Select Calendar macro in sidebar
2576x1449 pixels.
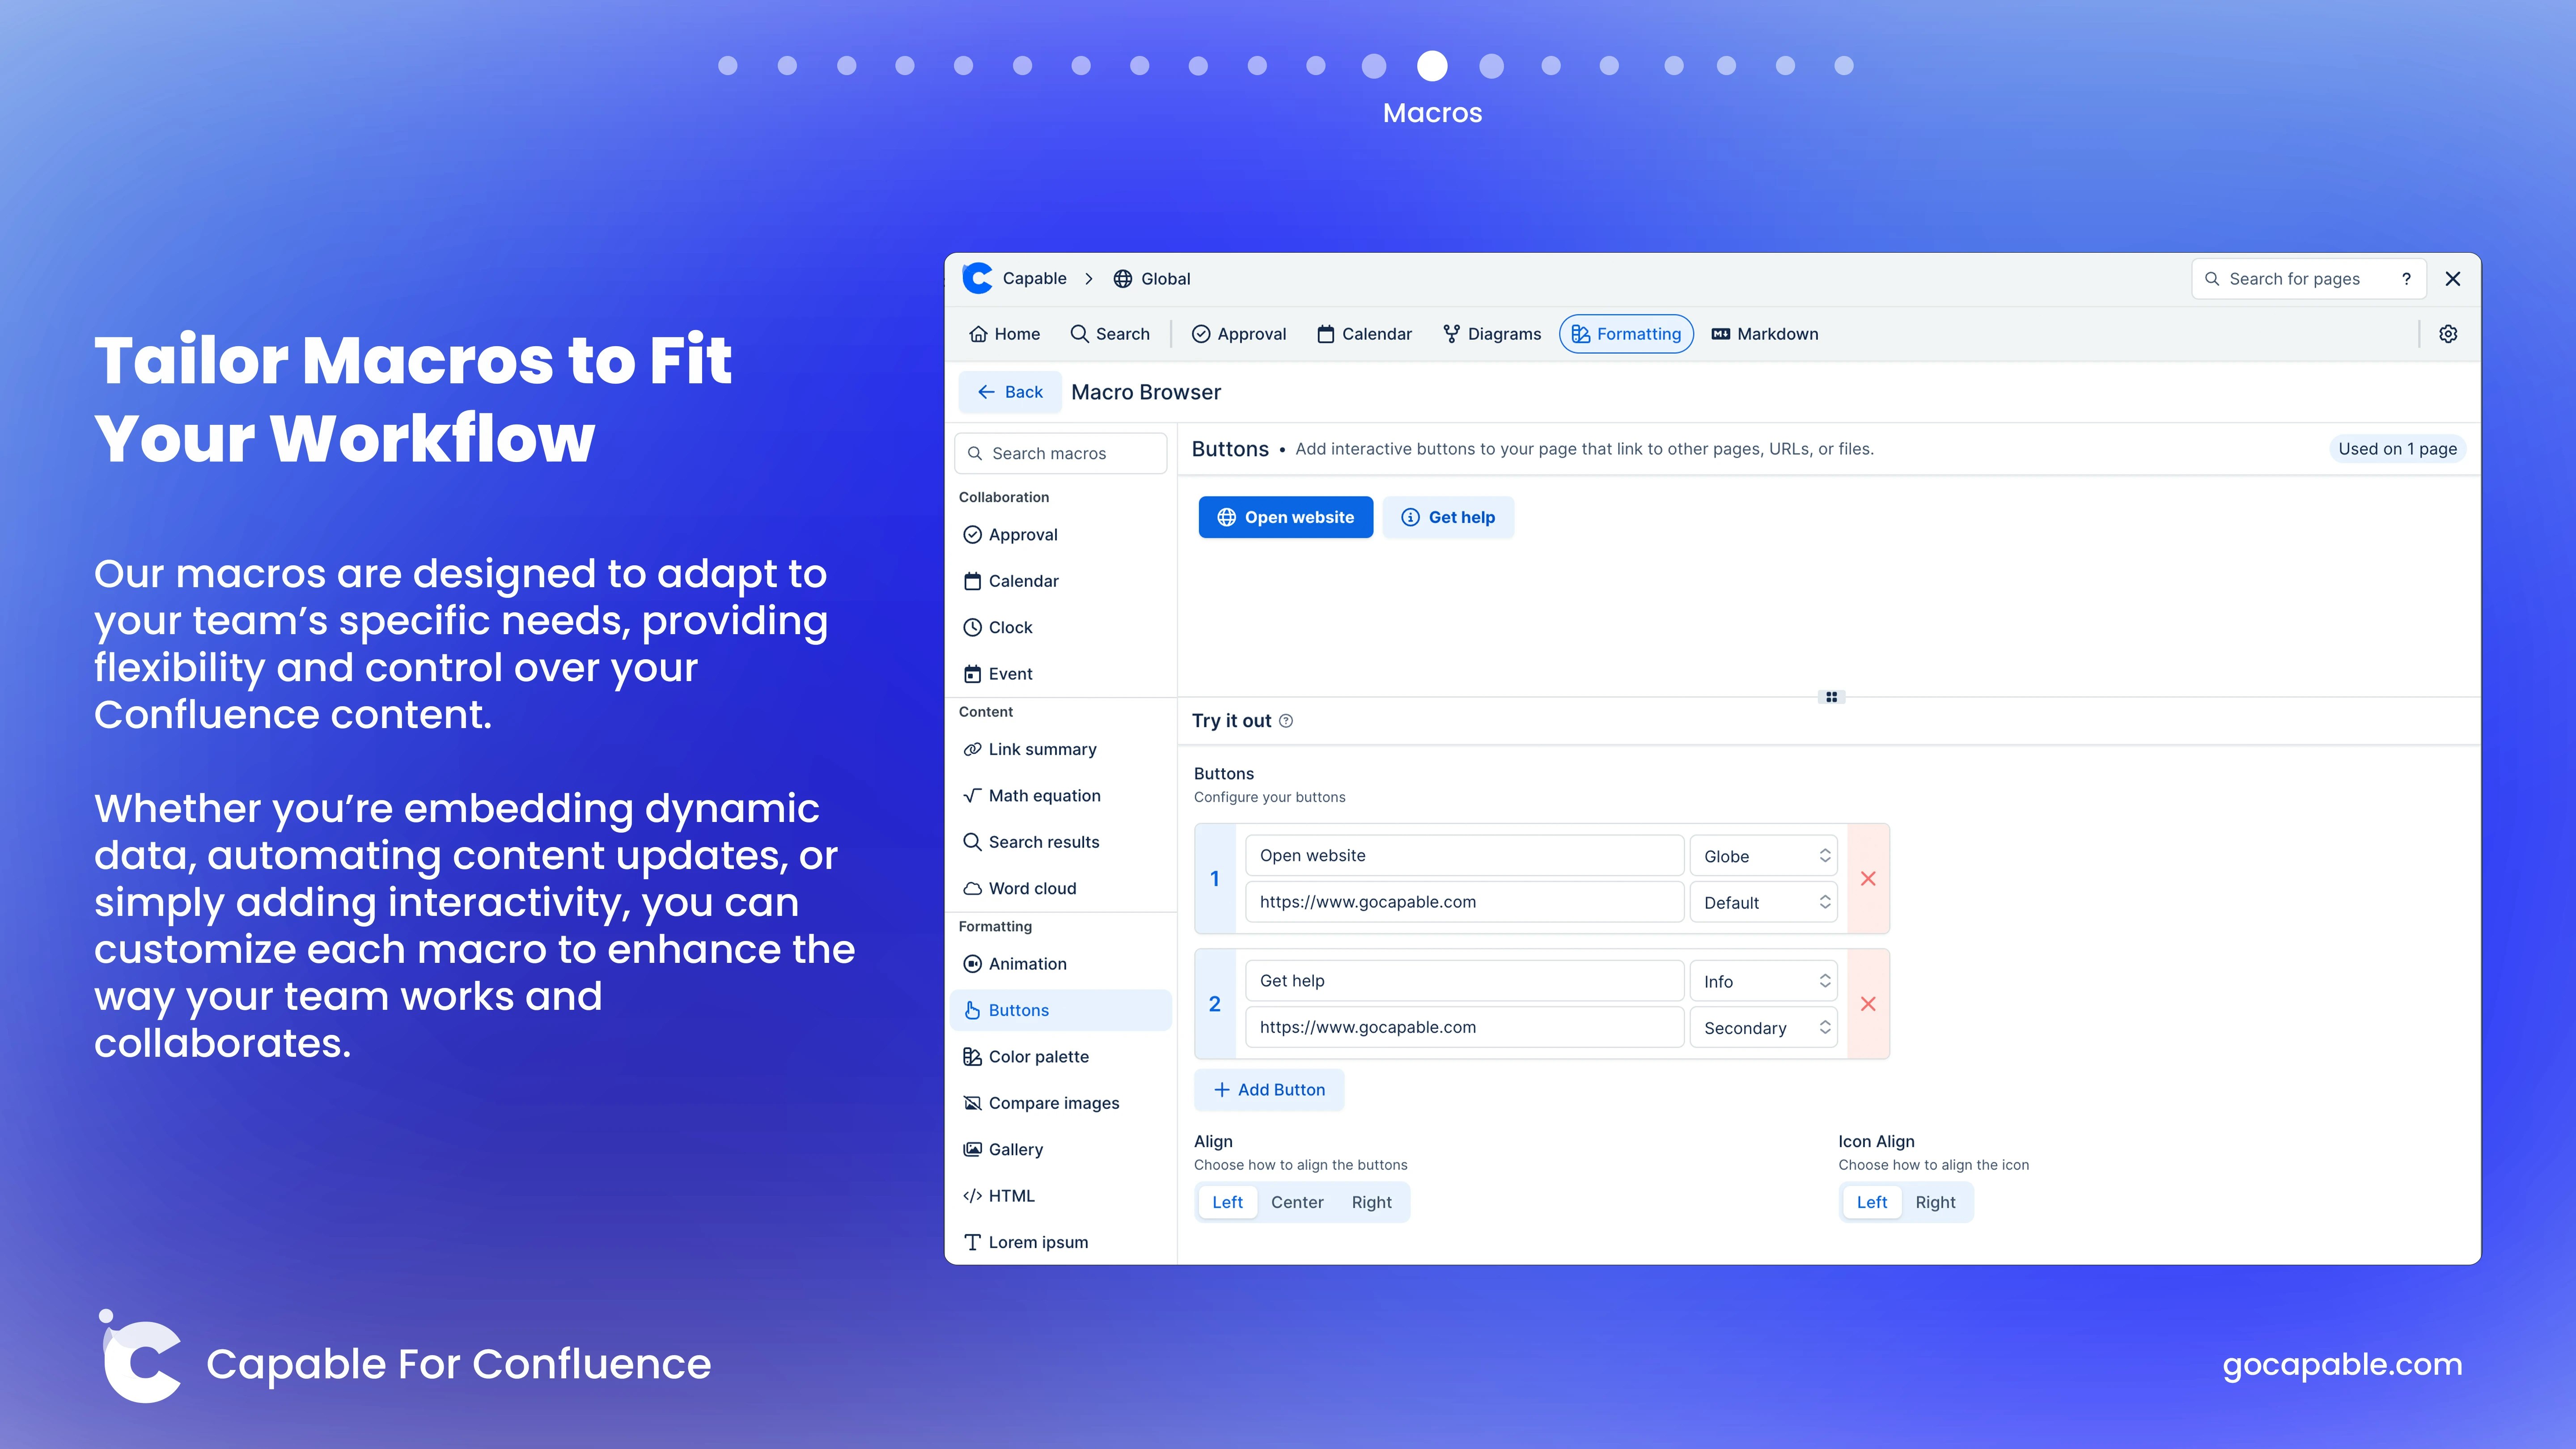click(1060, 581)
